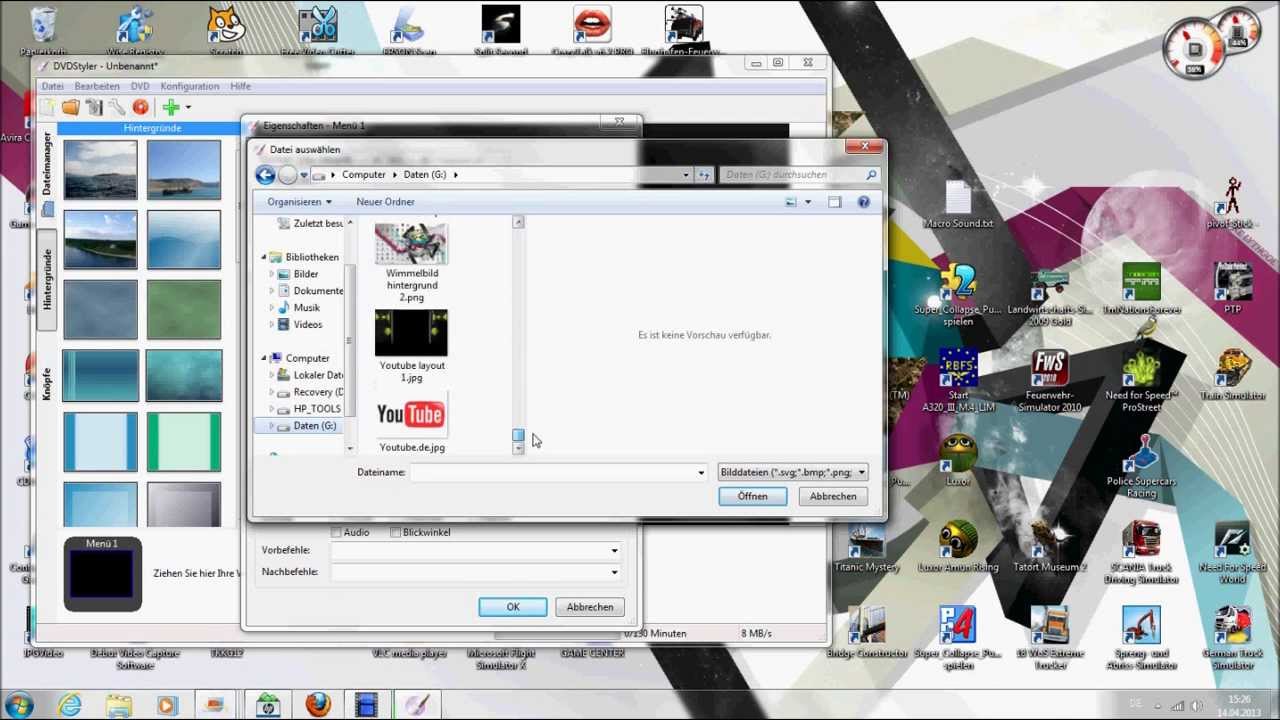
Task: Click in the Dateiname input field
Action: pyautogui.click(x=551, y=473)
